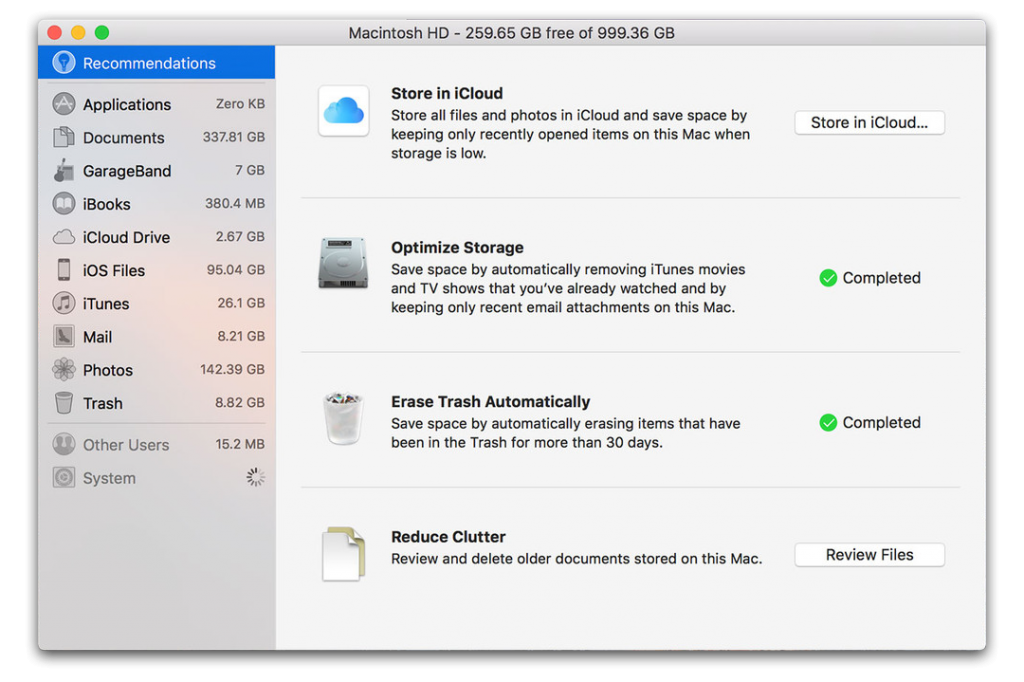This screenshot has height=682, width=1024.
Task: Click the System gear icon
Action: coord(63,478)
